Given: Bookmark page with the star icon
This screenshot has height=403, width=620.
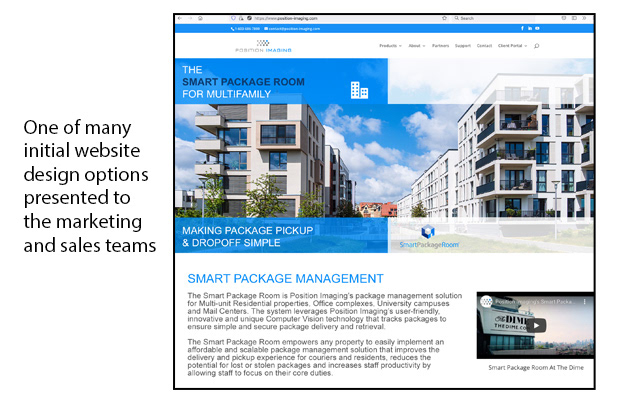Looking at the screenshot, I should 444,18.
